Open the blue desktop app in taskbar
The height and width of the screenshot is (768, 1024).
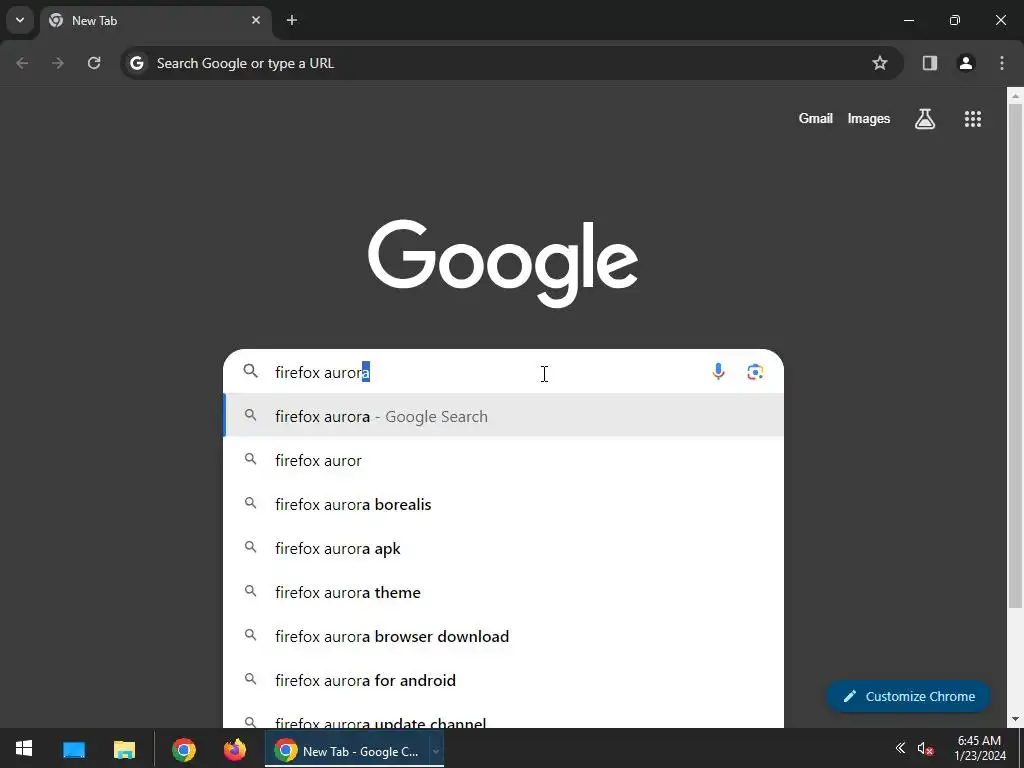pyautogui.click(x=74, y=749)
